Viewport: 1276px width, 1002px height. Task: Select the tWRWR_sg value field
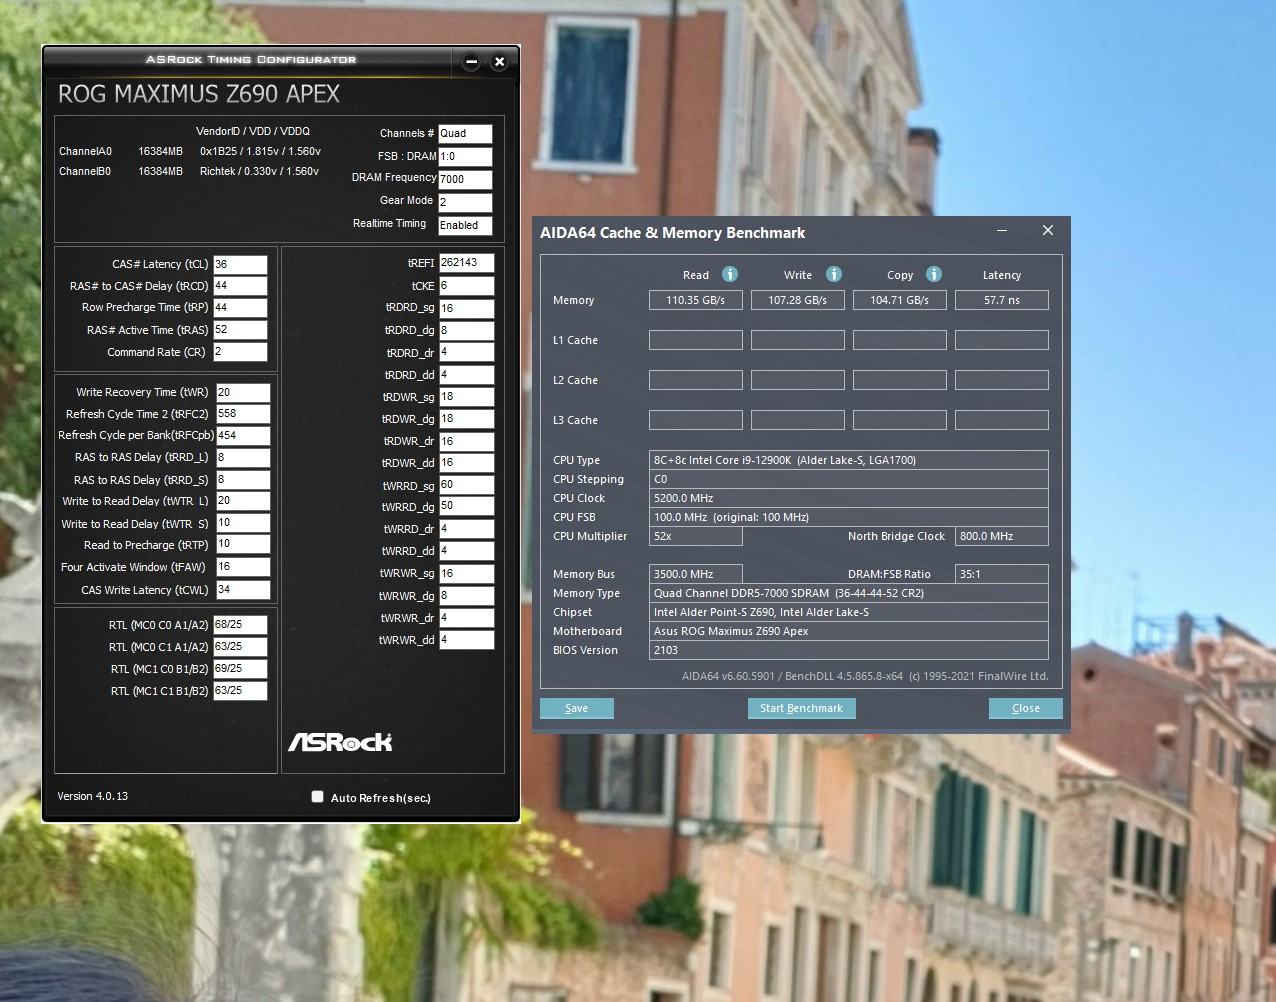pos(466,574)
